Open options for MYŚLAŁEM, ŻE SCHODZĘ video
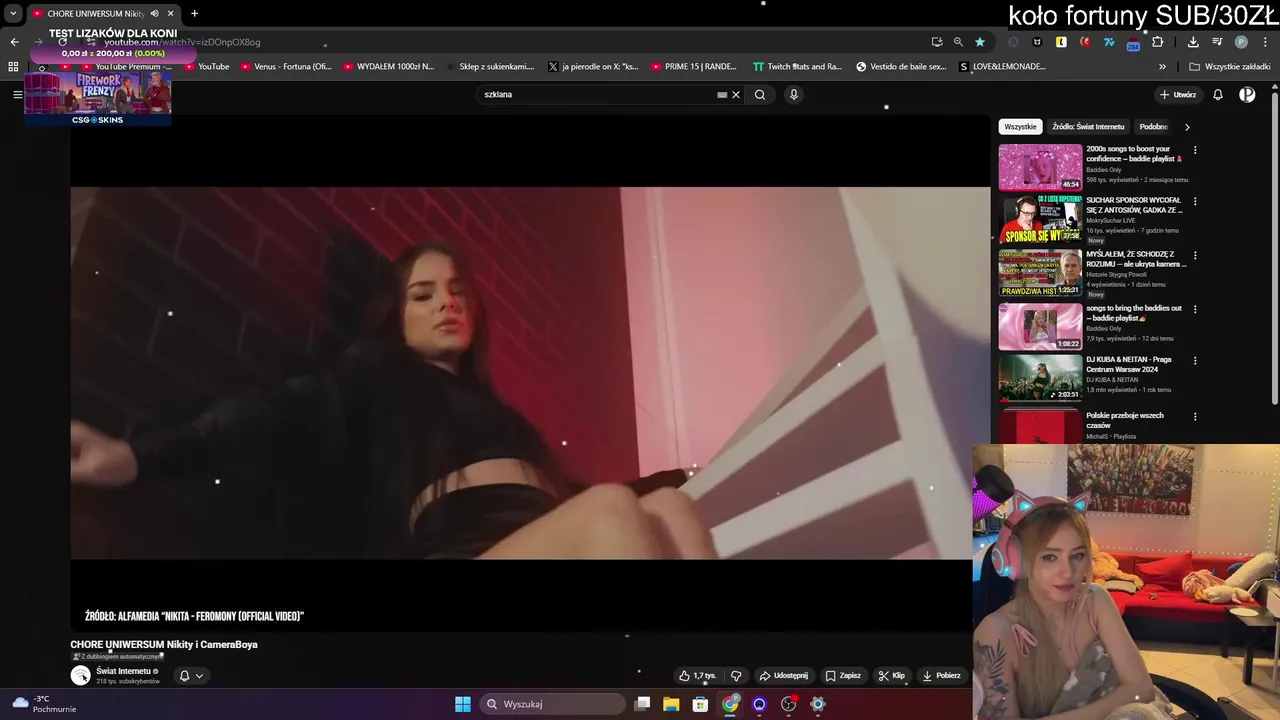 (1195, 255)
